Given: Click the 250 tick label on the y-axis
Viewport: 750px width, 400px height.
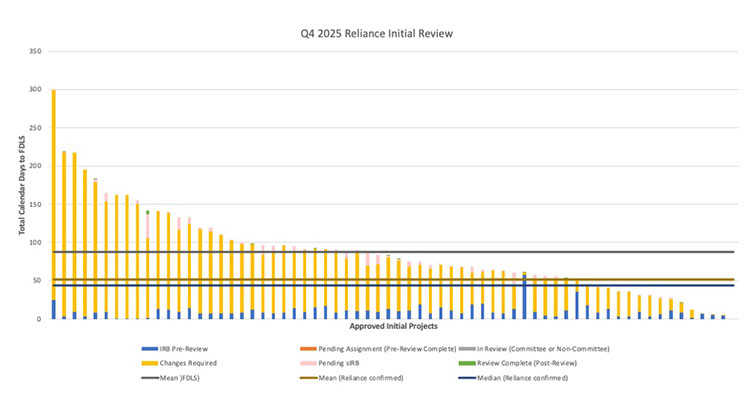Looking at the screenshot, I should 35,128.
